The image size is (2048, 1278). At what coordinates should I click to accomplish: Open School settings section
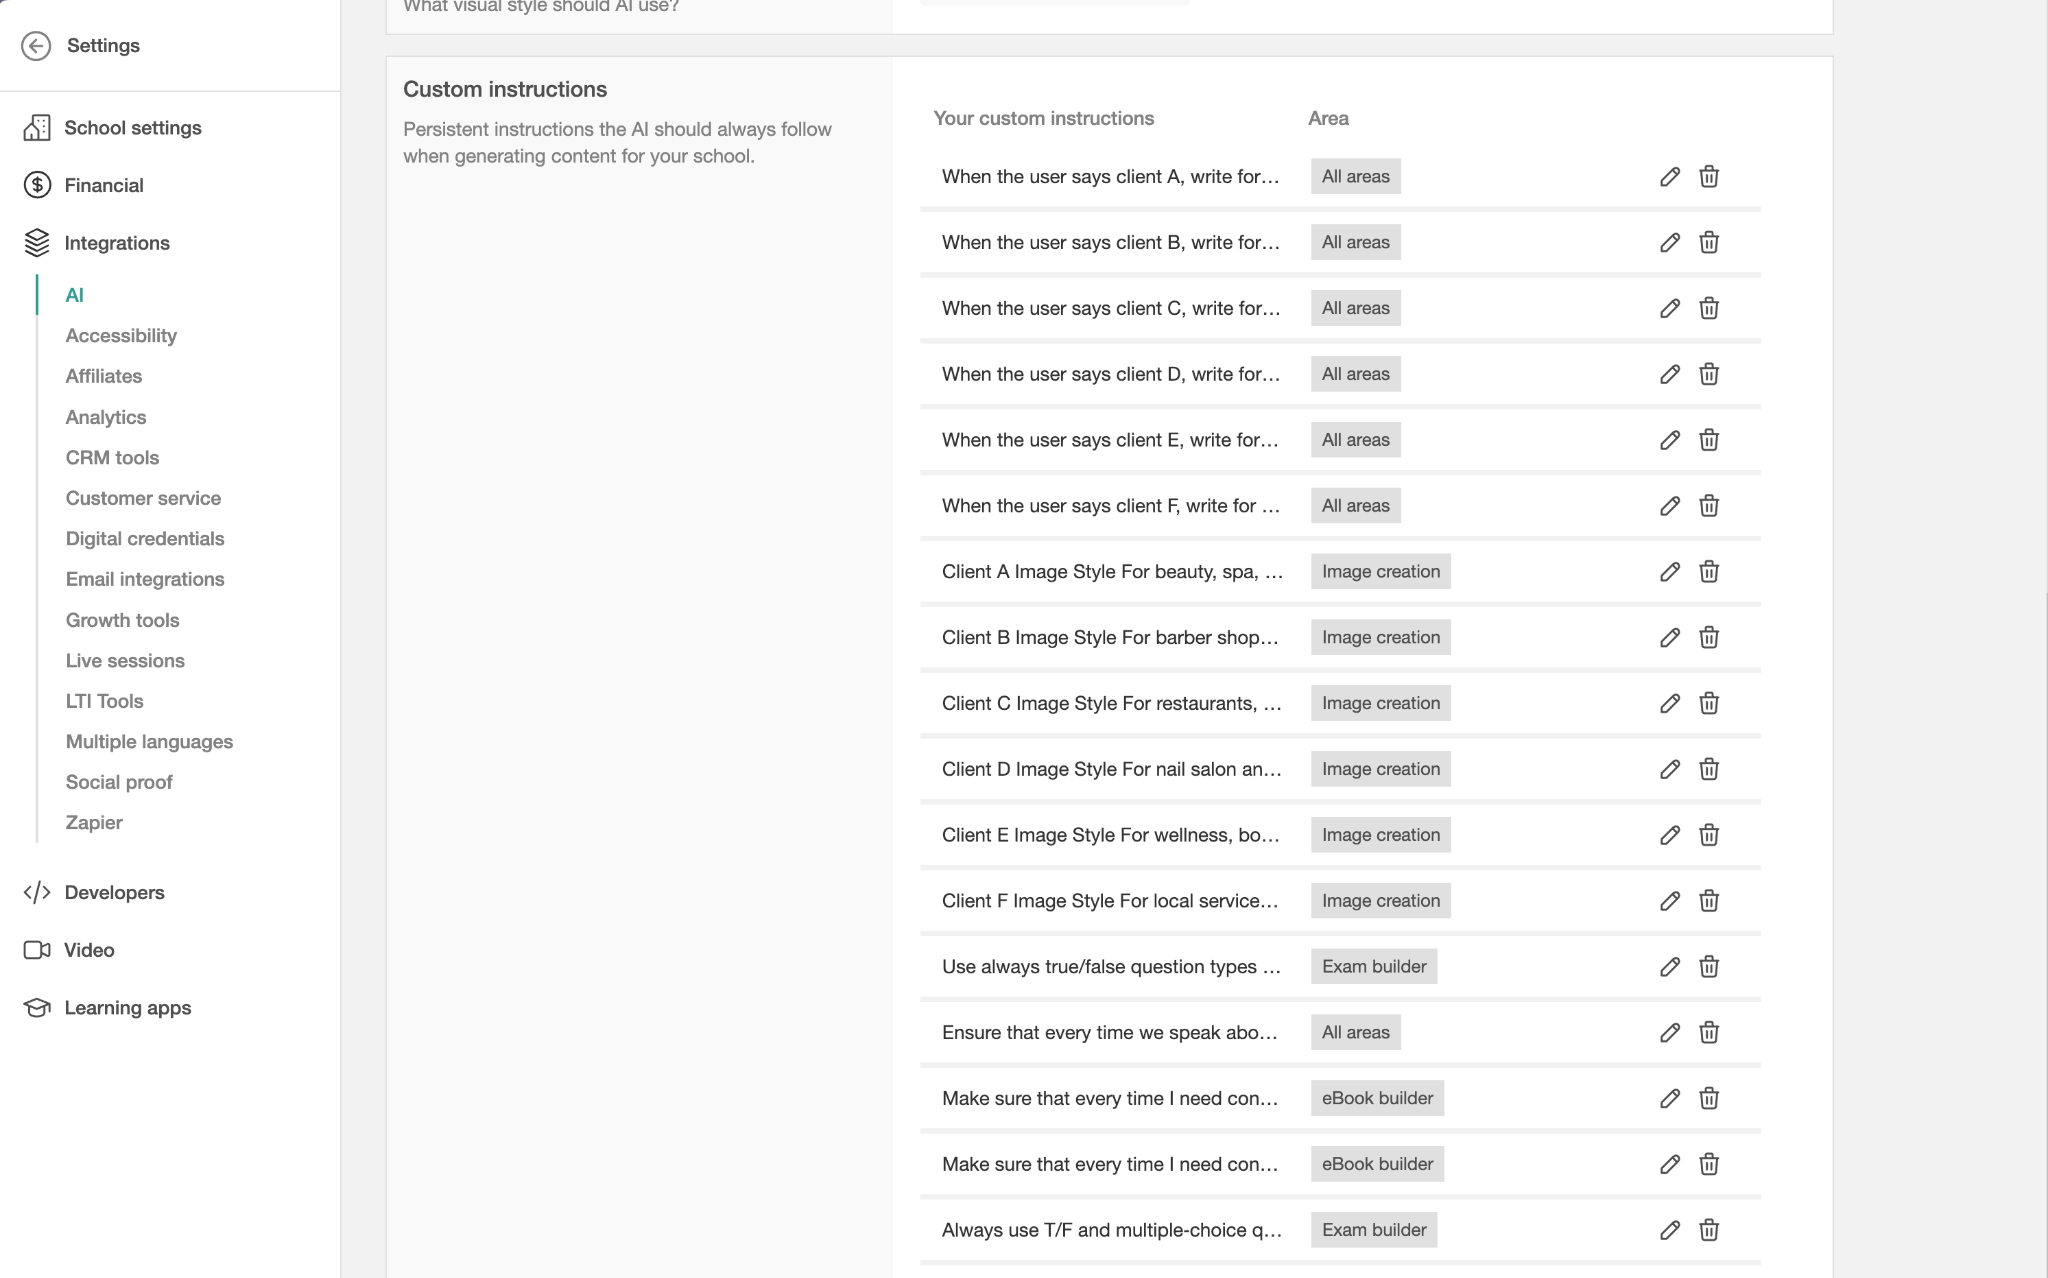(133, 128)
